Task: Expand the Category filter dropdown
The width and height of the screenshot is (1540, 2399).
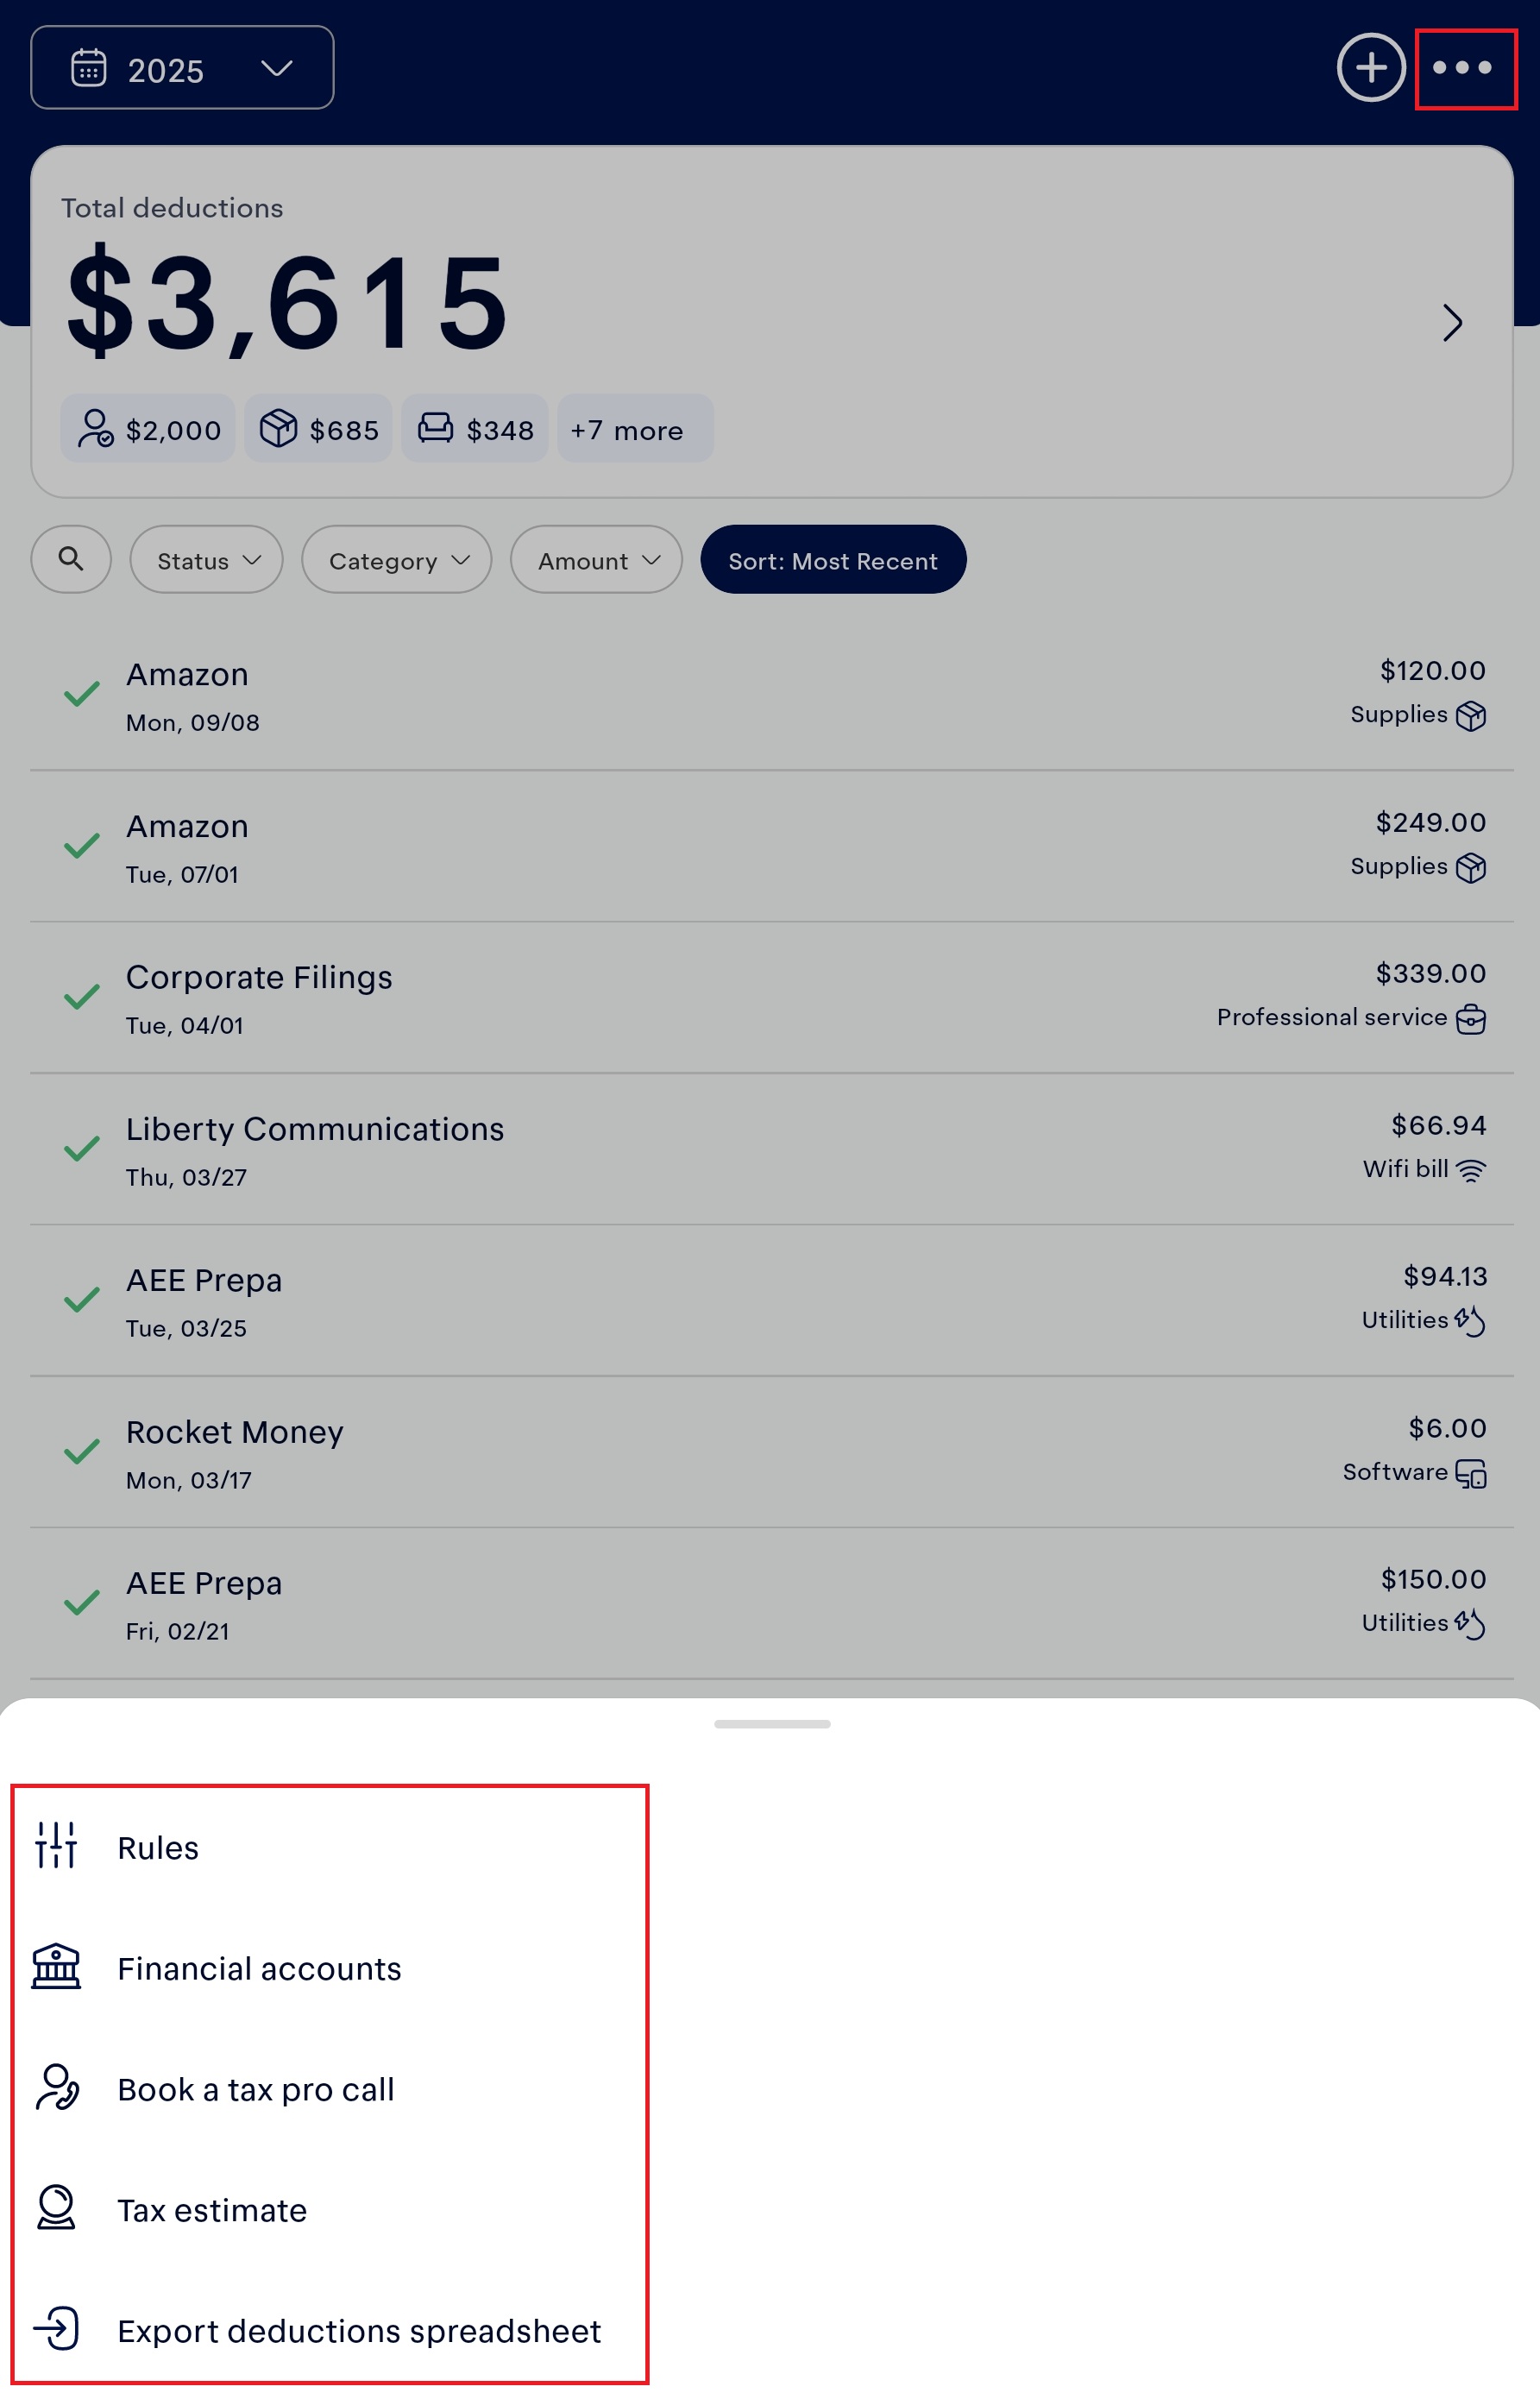Action: coord(396,560)
